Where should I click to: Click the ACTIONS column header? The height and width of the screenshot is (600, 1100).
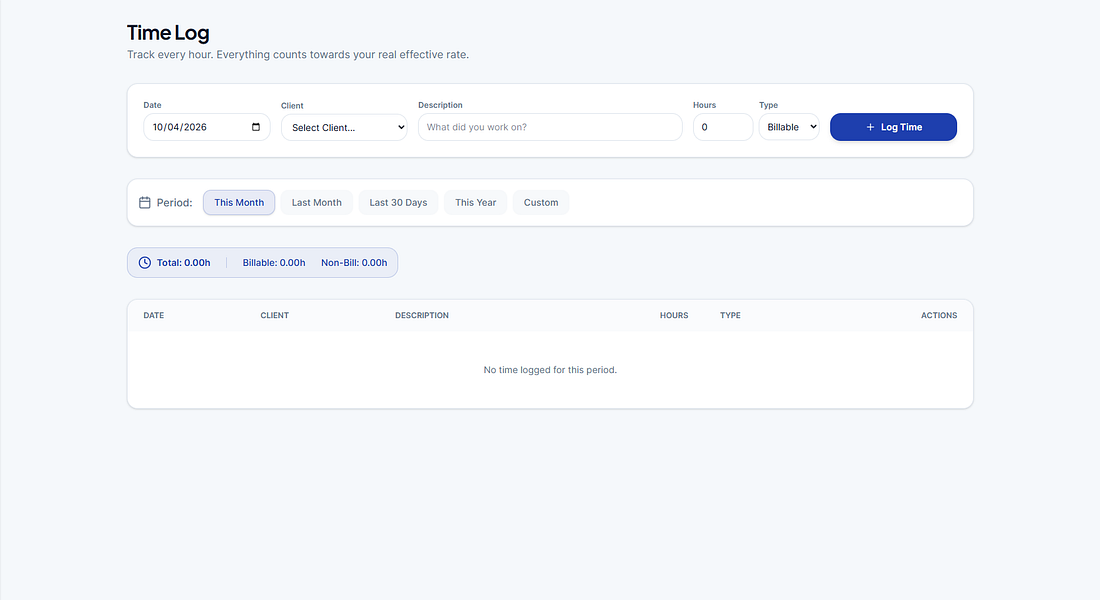click(x=939, y=315)
